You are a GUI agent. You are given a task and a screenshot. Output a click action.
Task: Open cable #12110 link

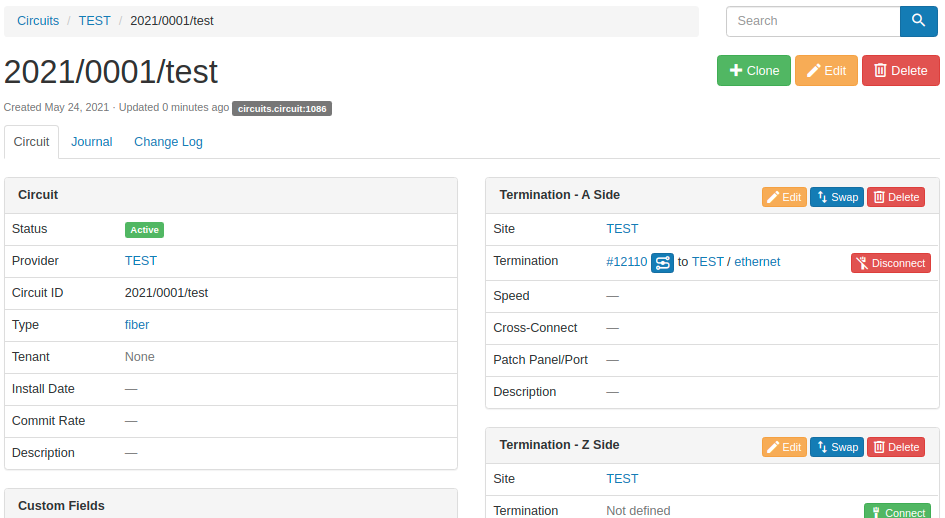[x=627, y=262]
